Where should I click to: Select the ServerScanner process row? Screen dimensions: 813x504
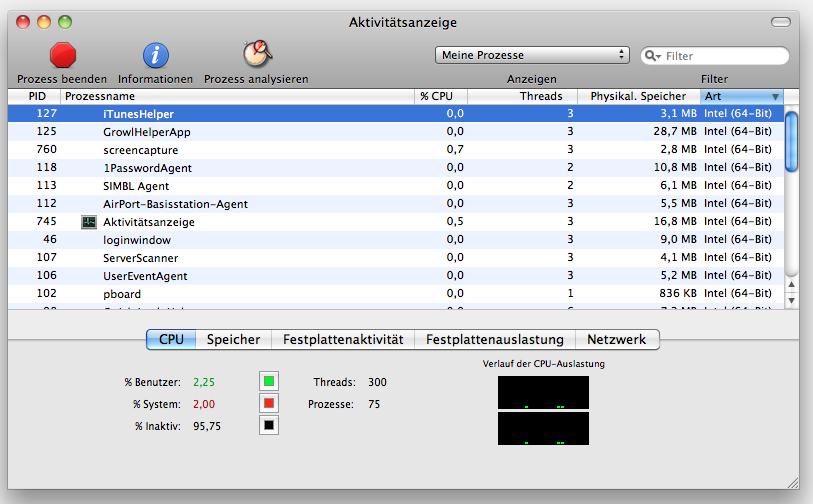tap(396, 257)
